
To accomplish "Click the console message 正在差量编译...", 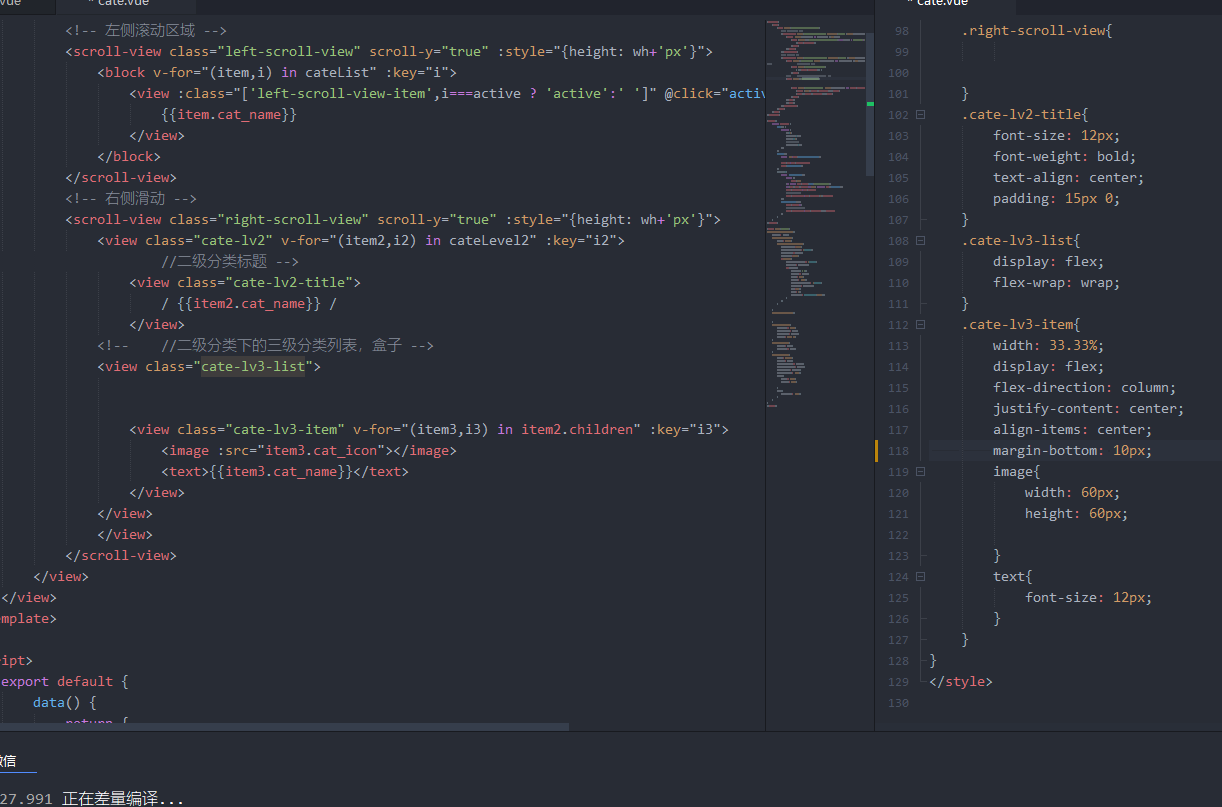I will click(123, 799).
